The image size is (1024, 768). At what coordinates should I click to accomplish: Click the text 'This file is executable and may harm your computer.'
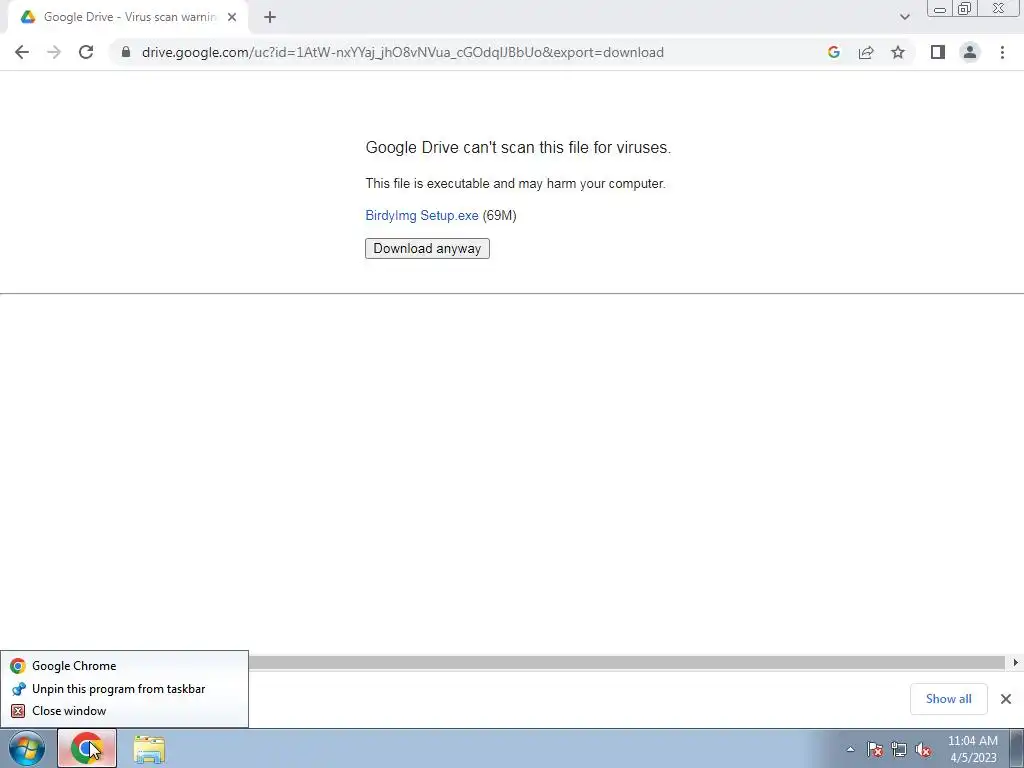515,184
